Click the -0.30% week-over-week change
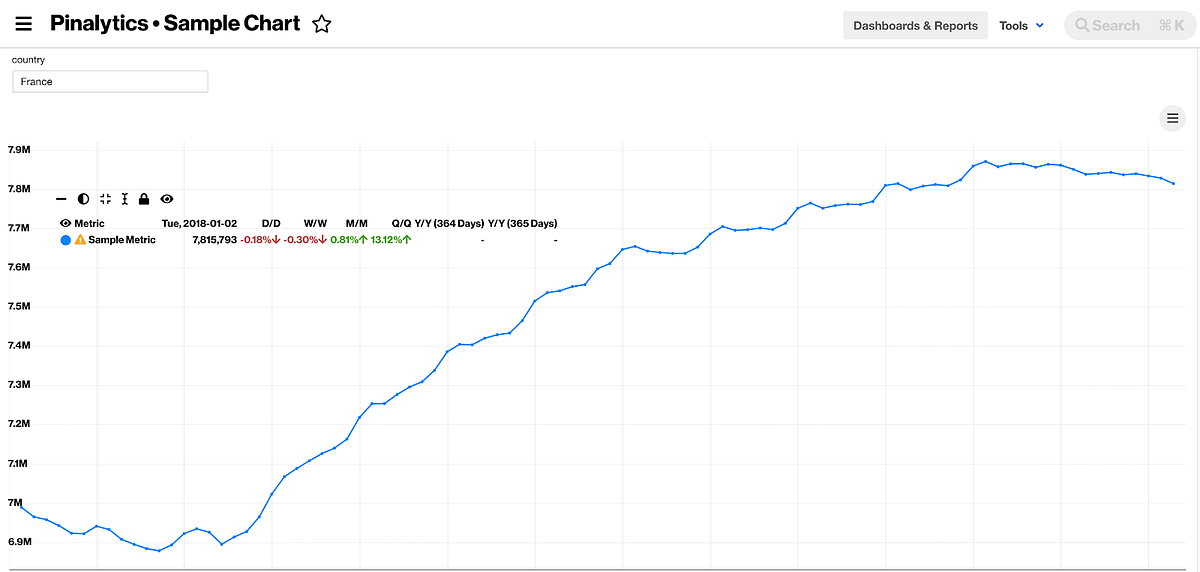Image resolution: width=1200 pixels, height=572 pixels. 306,240
